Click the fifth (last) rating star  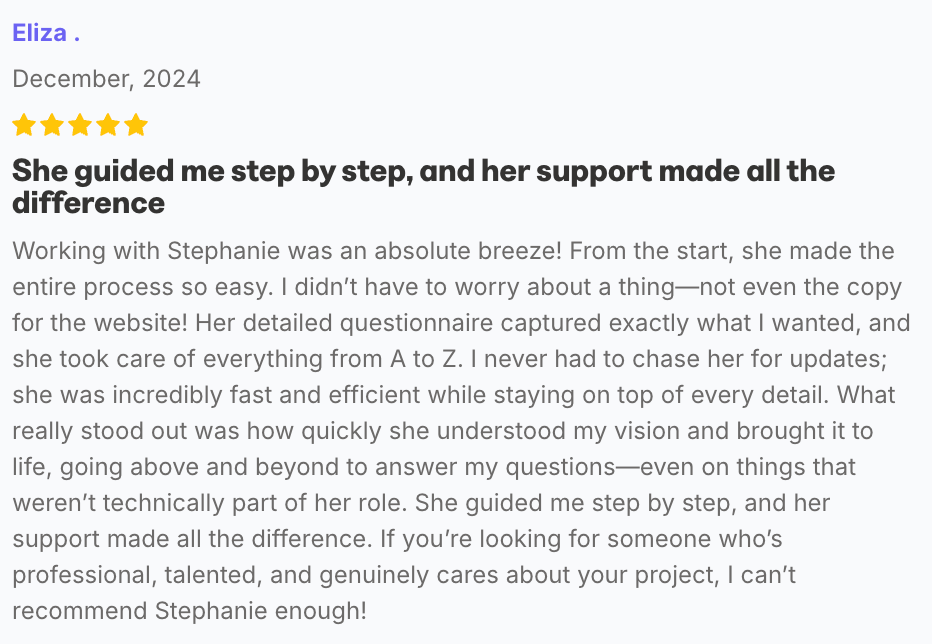135,125
